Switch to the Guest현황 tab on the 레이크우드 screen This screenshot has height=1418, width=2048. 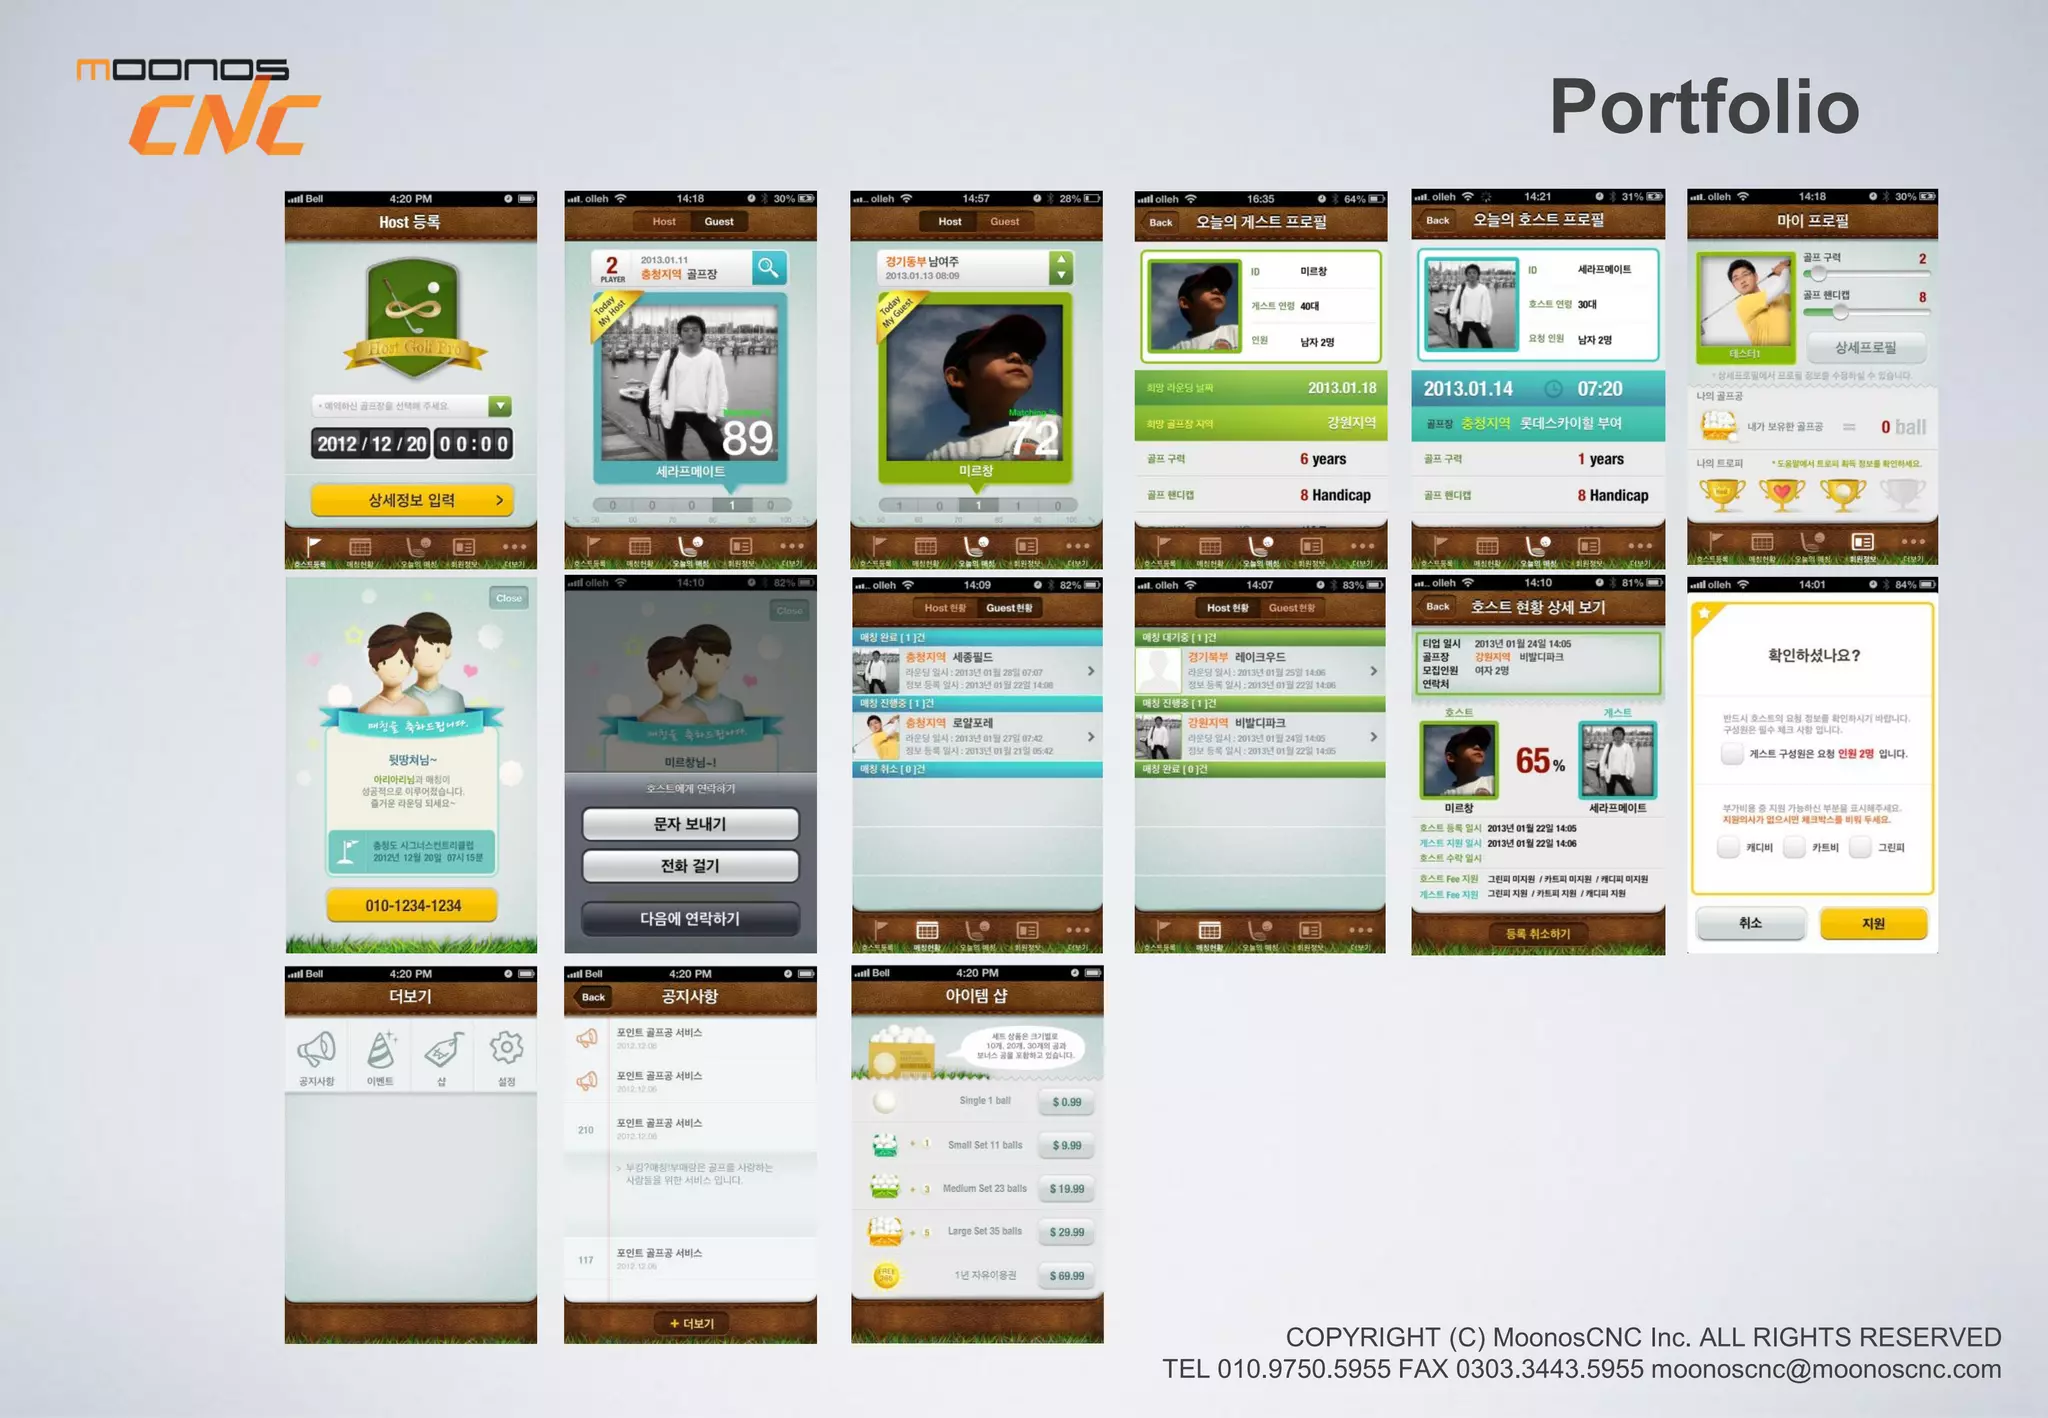click(1291, 608)
